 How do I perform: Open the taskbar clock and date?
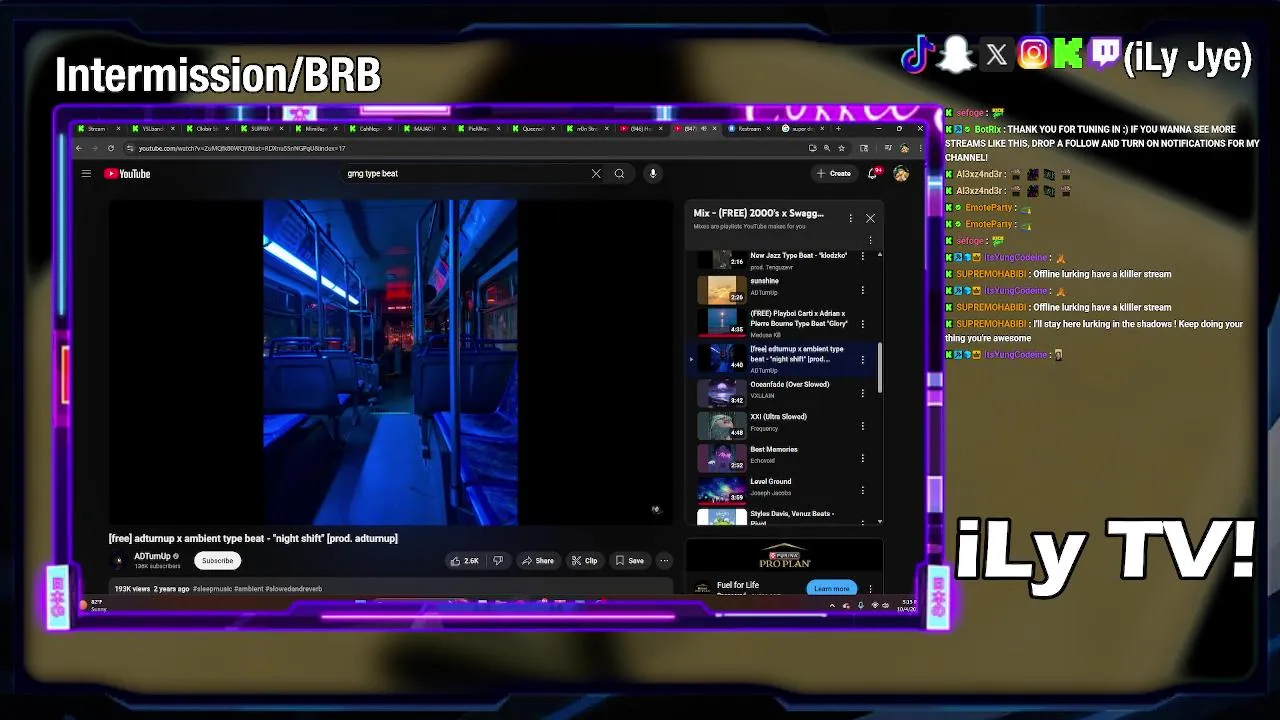pos(907,605)
